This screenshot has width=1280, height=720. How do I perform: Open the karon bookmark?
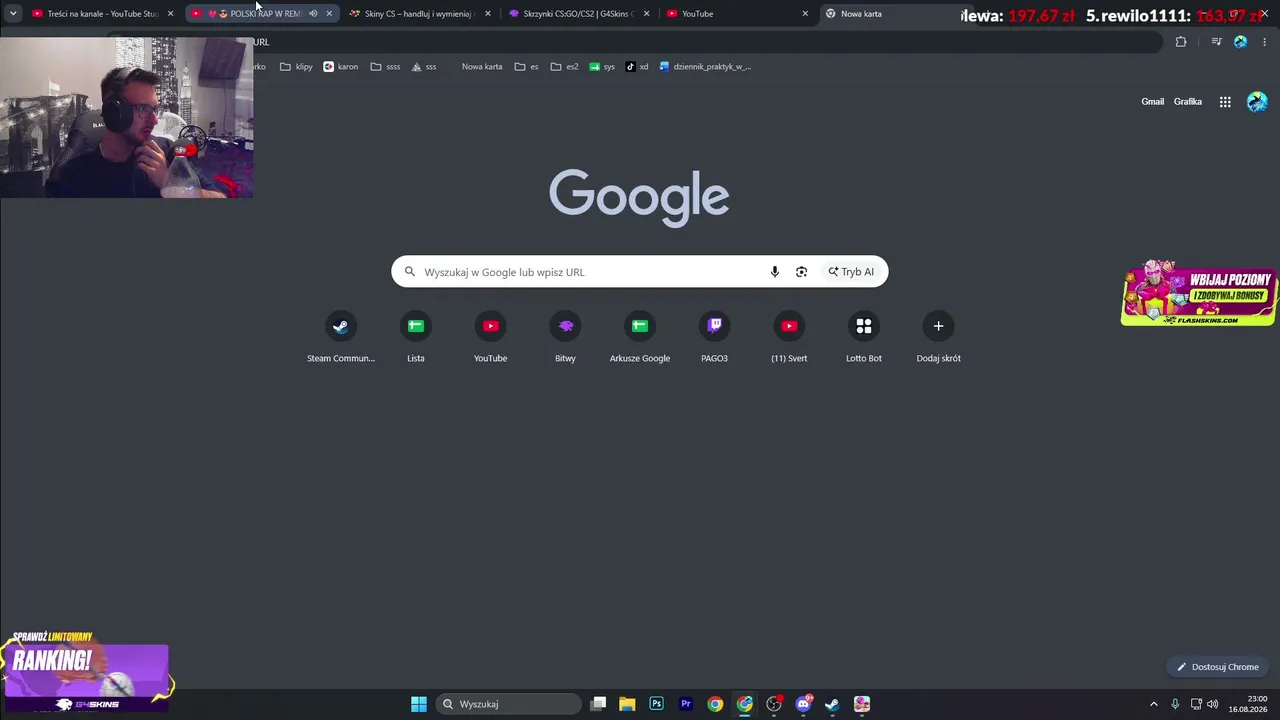click(341, 67)
